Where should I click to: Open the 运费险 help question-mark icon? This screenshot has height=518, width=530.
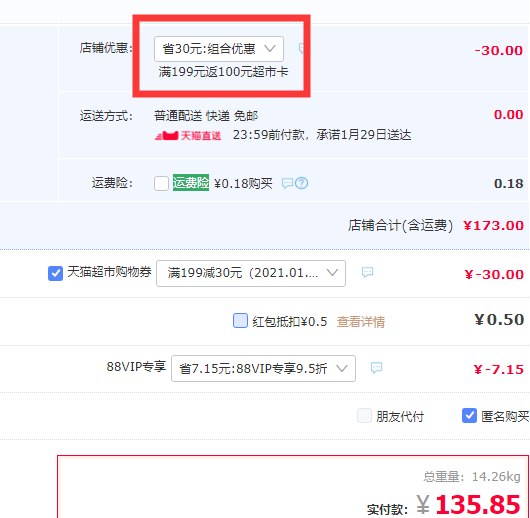click(x=302, y=183)
